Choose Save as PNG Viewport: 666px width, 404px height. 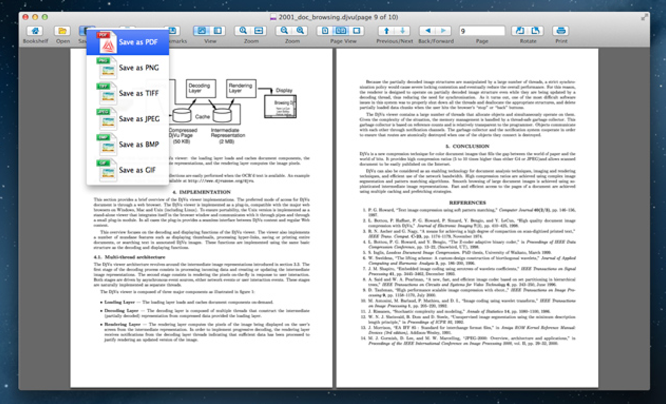tap(128, 68)
